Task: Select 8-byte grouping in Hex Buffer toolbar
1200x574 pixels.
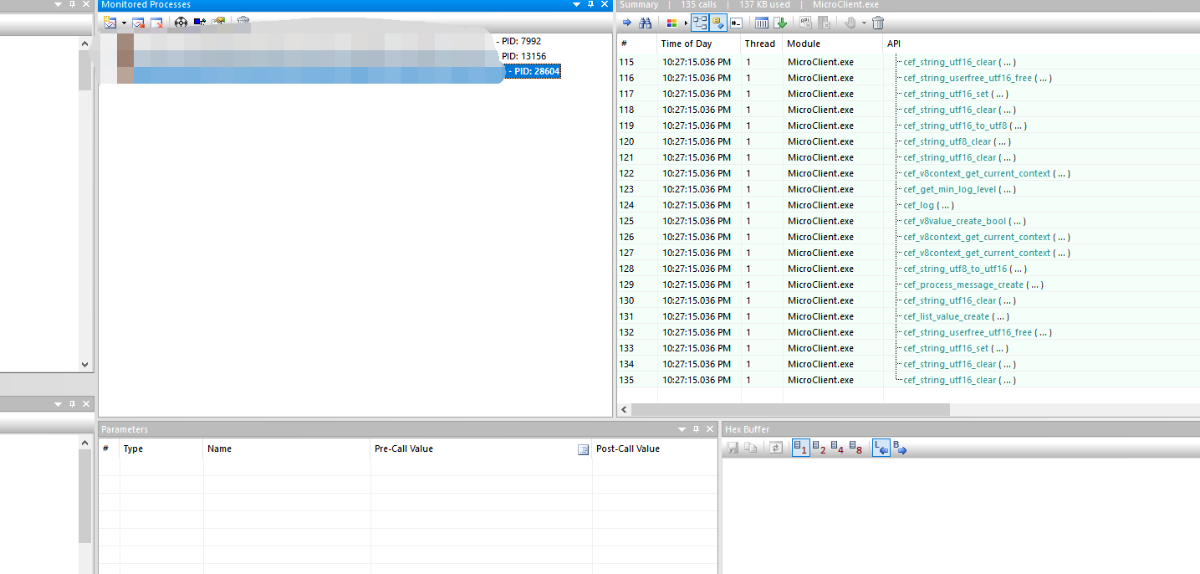Action: coord(856,448)
